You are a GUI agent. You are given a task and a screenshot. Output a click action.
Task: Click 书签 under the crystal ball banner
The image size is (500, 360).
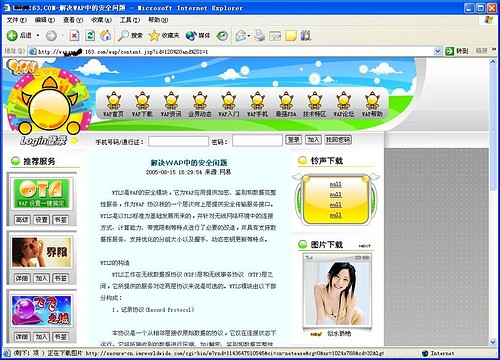point(60,337)
